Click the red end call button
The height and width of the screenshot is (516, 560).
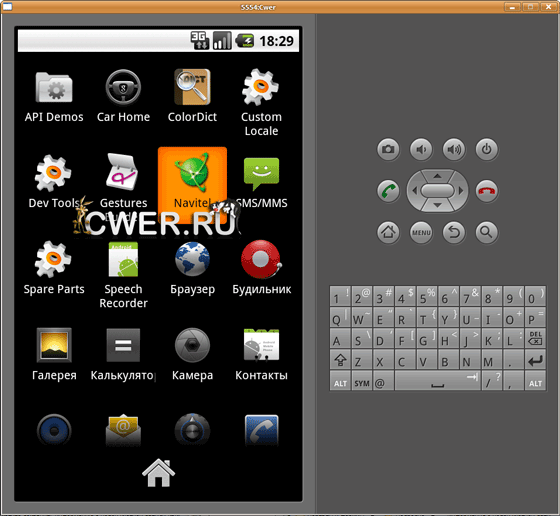pyautogui.click(x=487, y=191)
